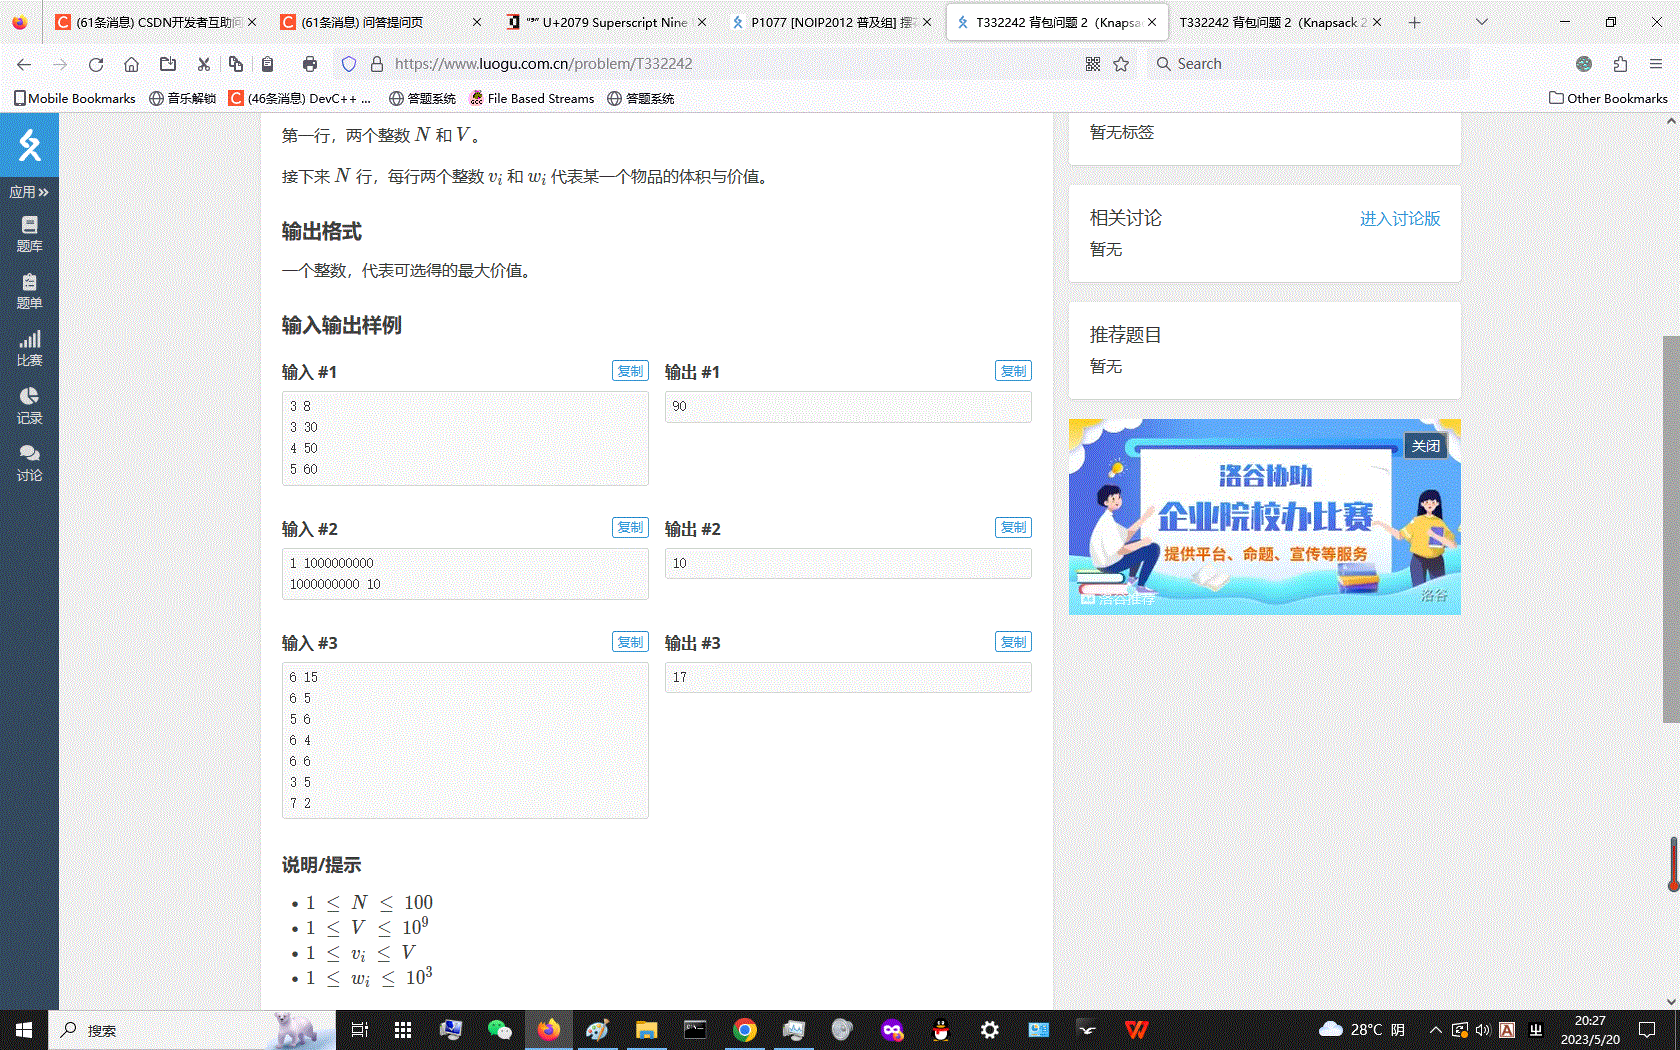Open the 讨论 discussion sidebar icon
Screen dimensions: 1680x1050
point(29,463)
